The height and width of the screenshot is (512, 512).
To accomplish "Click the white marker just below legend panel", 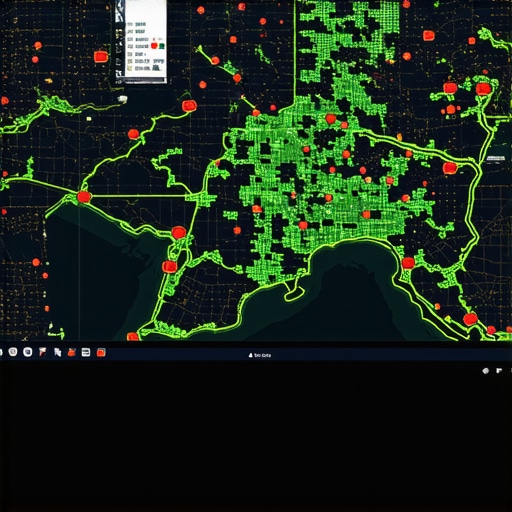I will click(122, 99).
